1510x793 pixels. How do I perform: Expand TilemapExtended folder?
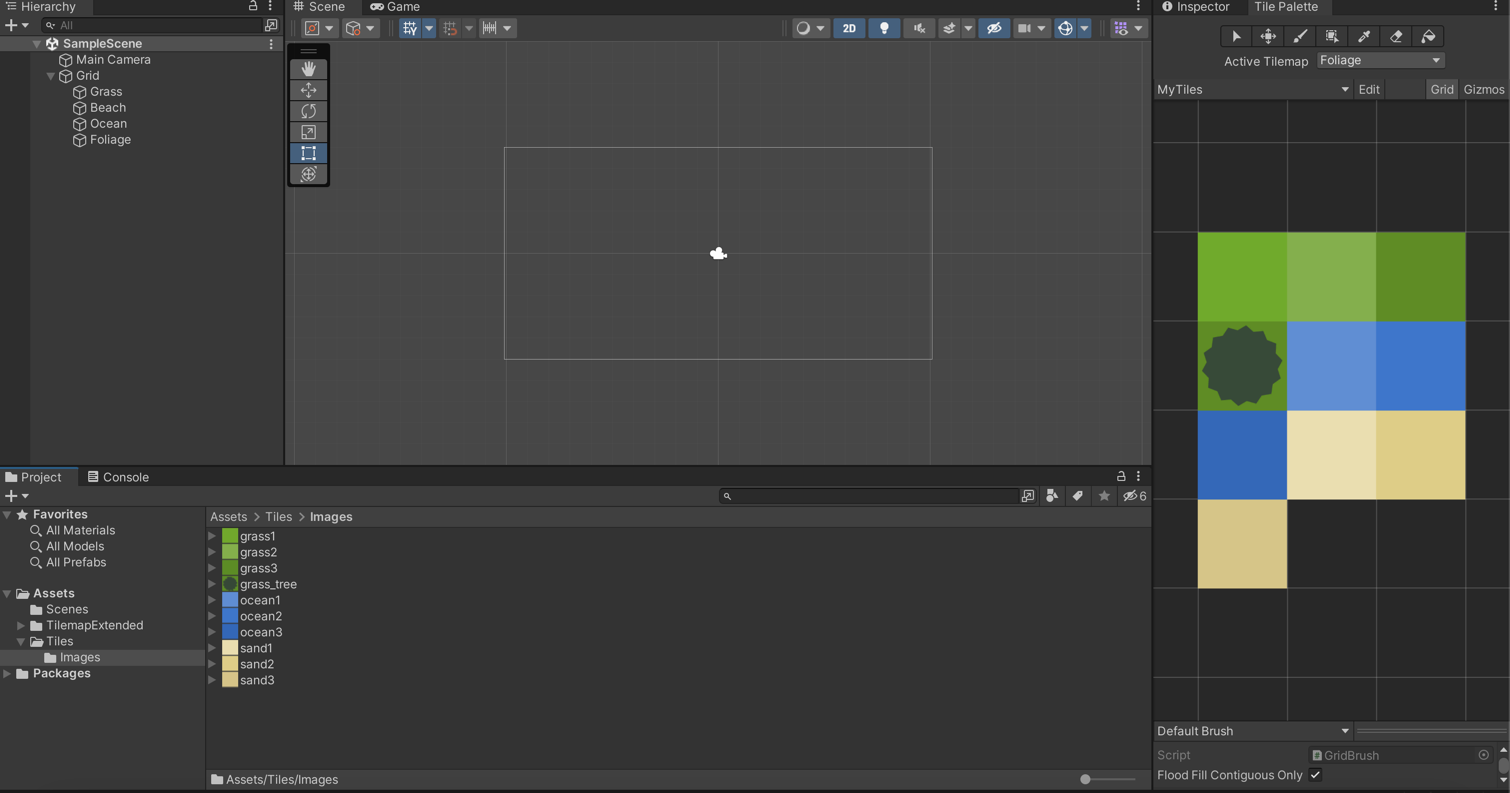click(21, 625)
